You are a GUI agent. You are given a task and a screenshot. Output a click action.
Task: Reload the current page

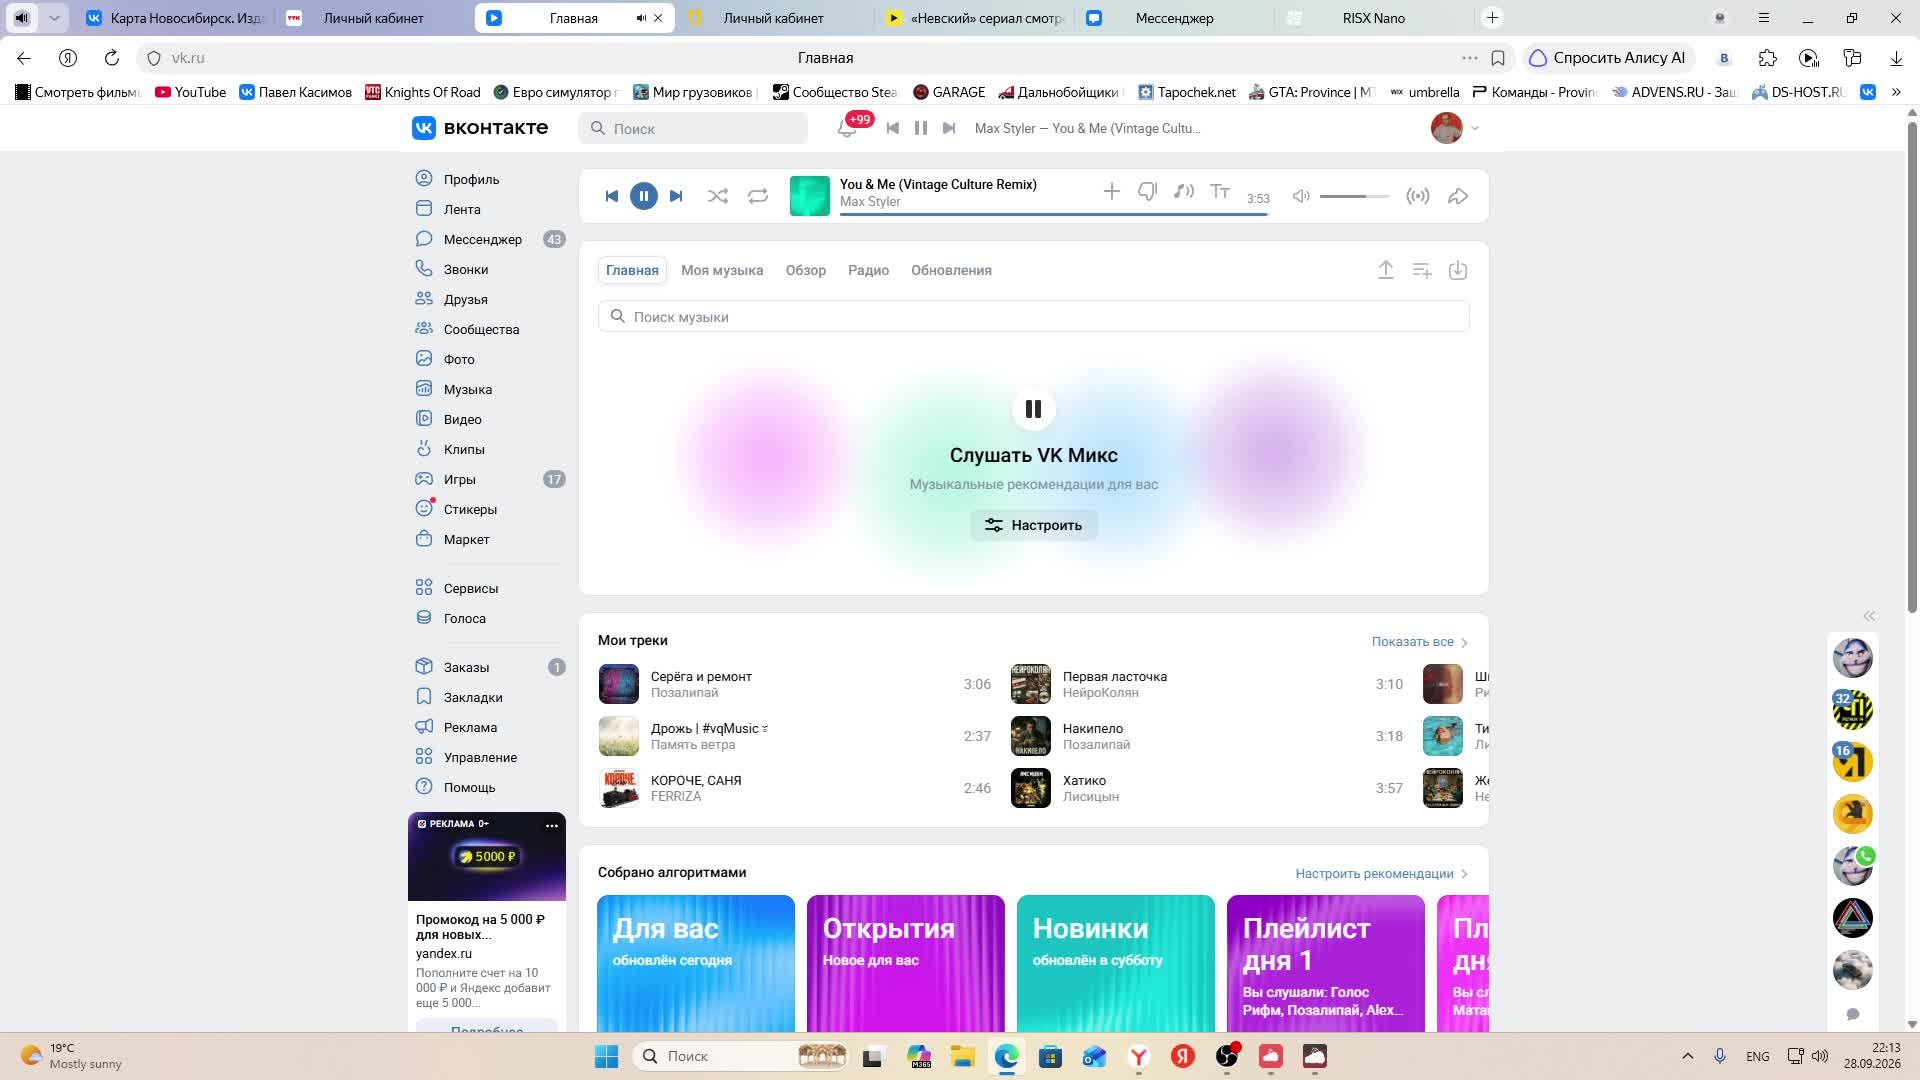(112, 58)
